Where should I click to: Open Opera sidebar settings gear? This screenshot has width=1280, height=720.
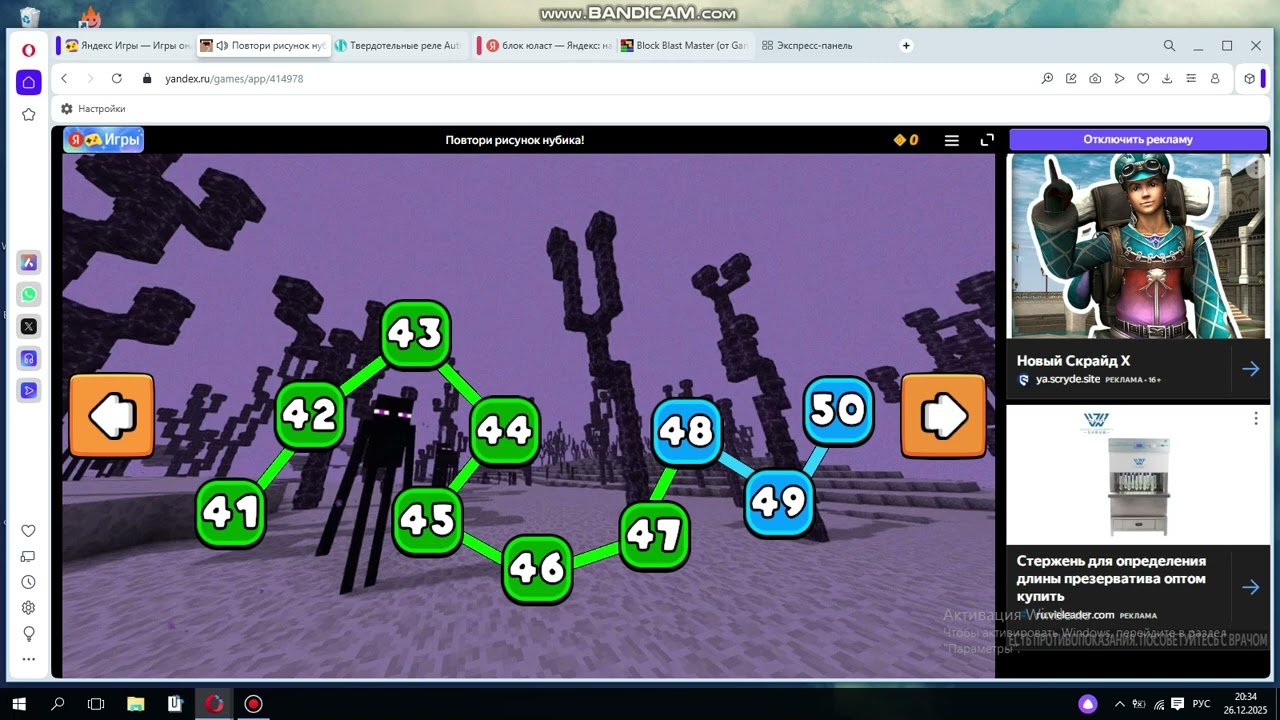pyautogui.click(x=29, y=608)
